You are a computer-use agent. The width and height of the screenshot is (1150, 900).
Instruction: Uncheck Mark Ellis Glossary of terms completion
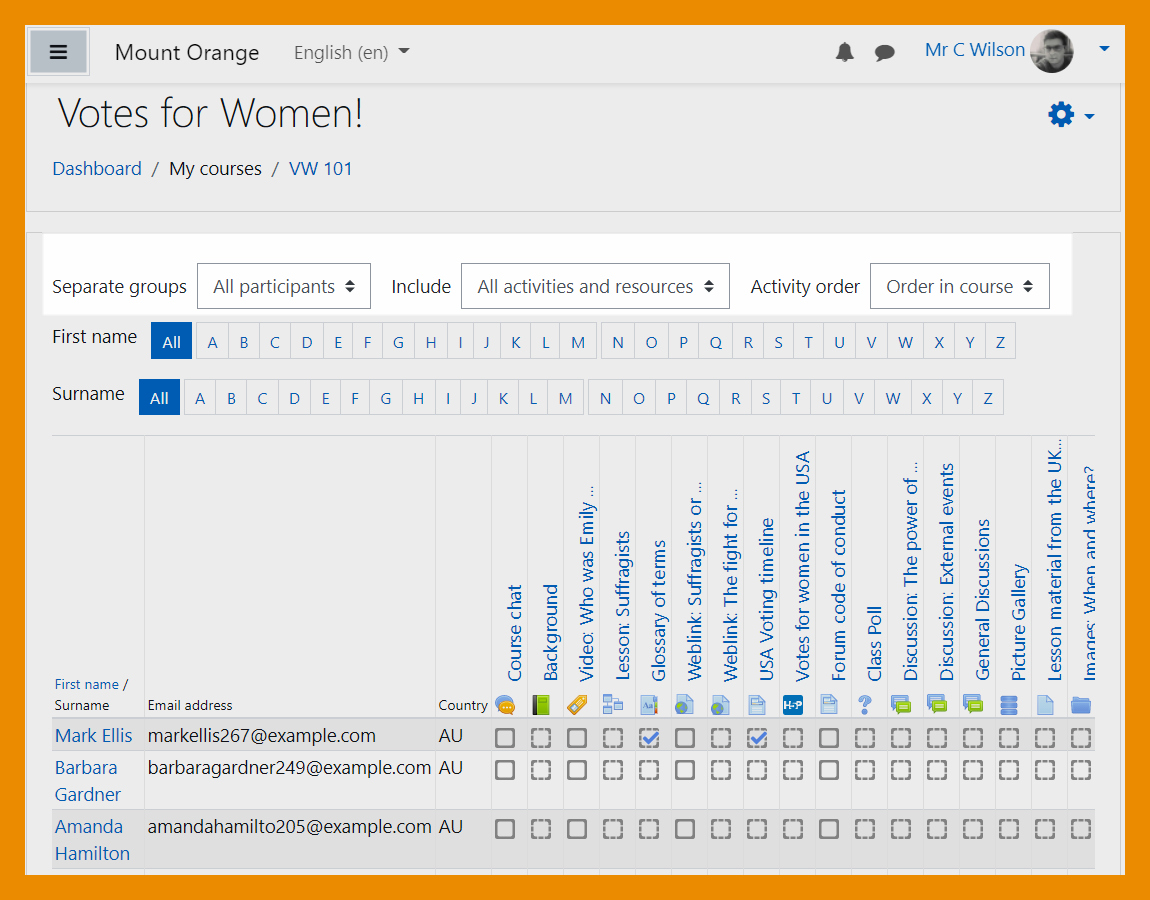(649, 738)
